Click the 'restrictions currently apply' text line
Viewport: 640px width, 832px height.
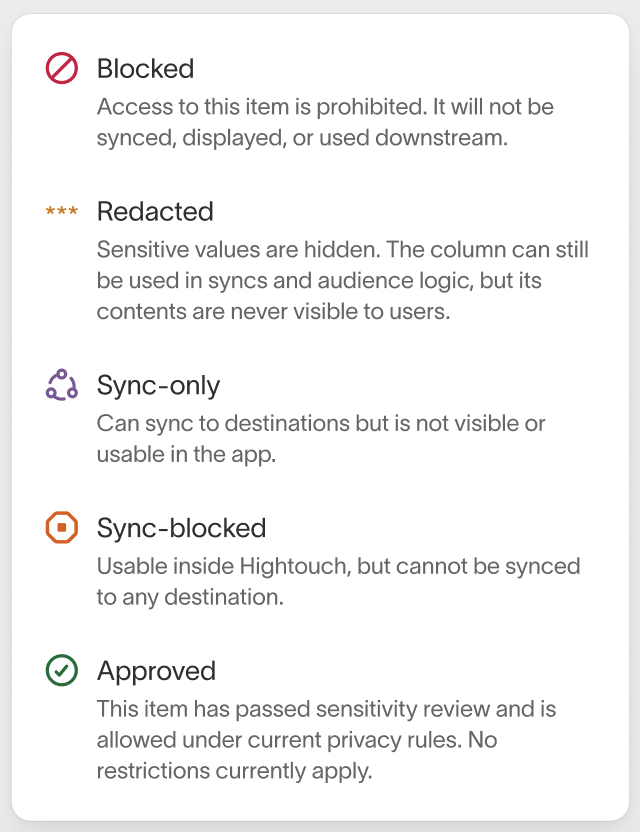pos(235,771)
